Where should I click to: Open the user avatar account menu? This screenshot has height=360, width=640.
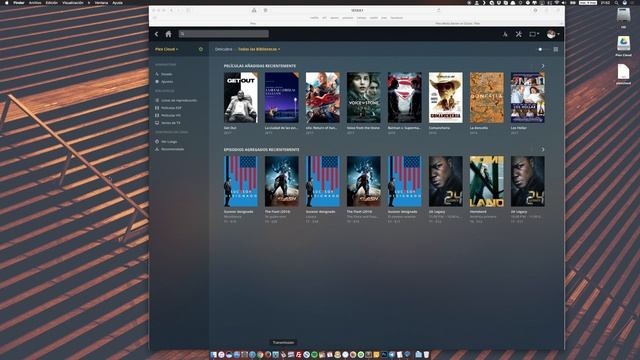pyautogui.click(x=553, y=34)
